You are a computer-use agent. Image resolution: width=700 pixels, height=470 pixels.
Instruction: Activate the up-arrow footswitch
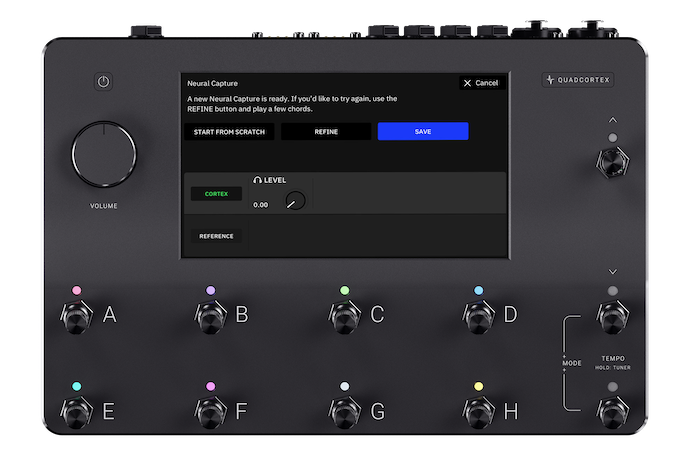pyautogui.click(x=612, y=162)
